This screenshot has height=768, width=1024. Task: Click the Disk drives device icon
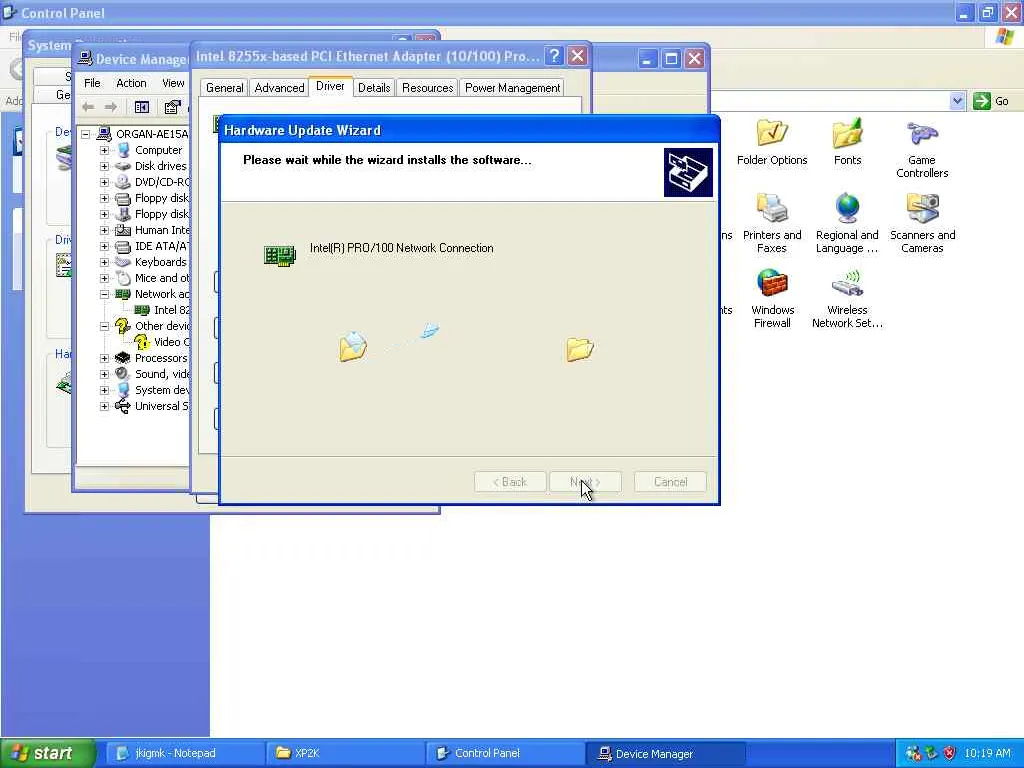123,166
